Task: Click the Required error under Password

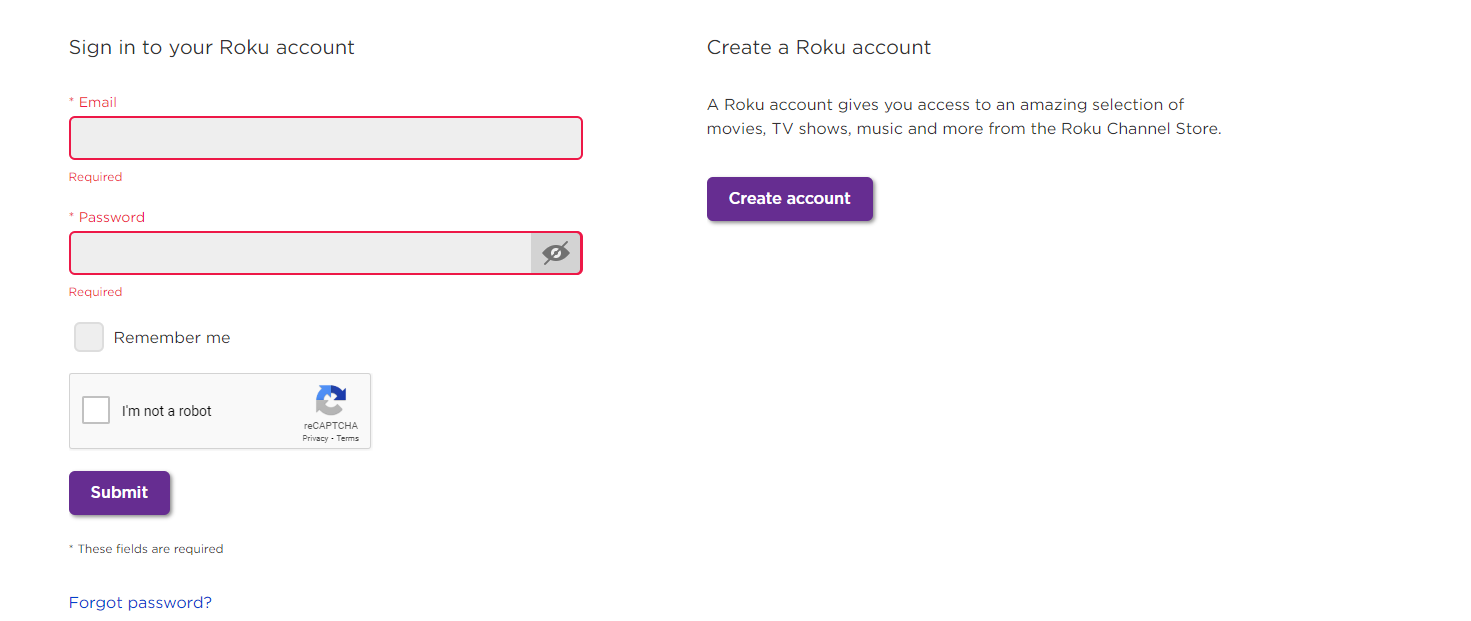Action: pyautogui.click(x=95, y=292)
